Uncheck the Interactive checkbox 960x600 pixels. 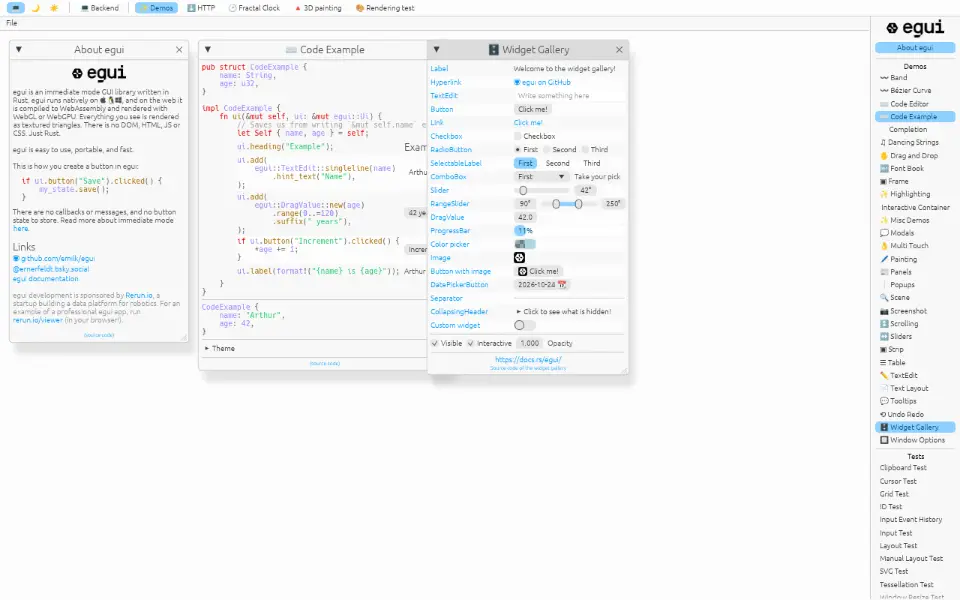click(489, 343)
